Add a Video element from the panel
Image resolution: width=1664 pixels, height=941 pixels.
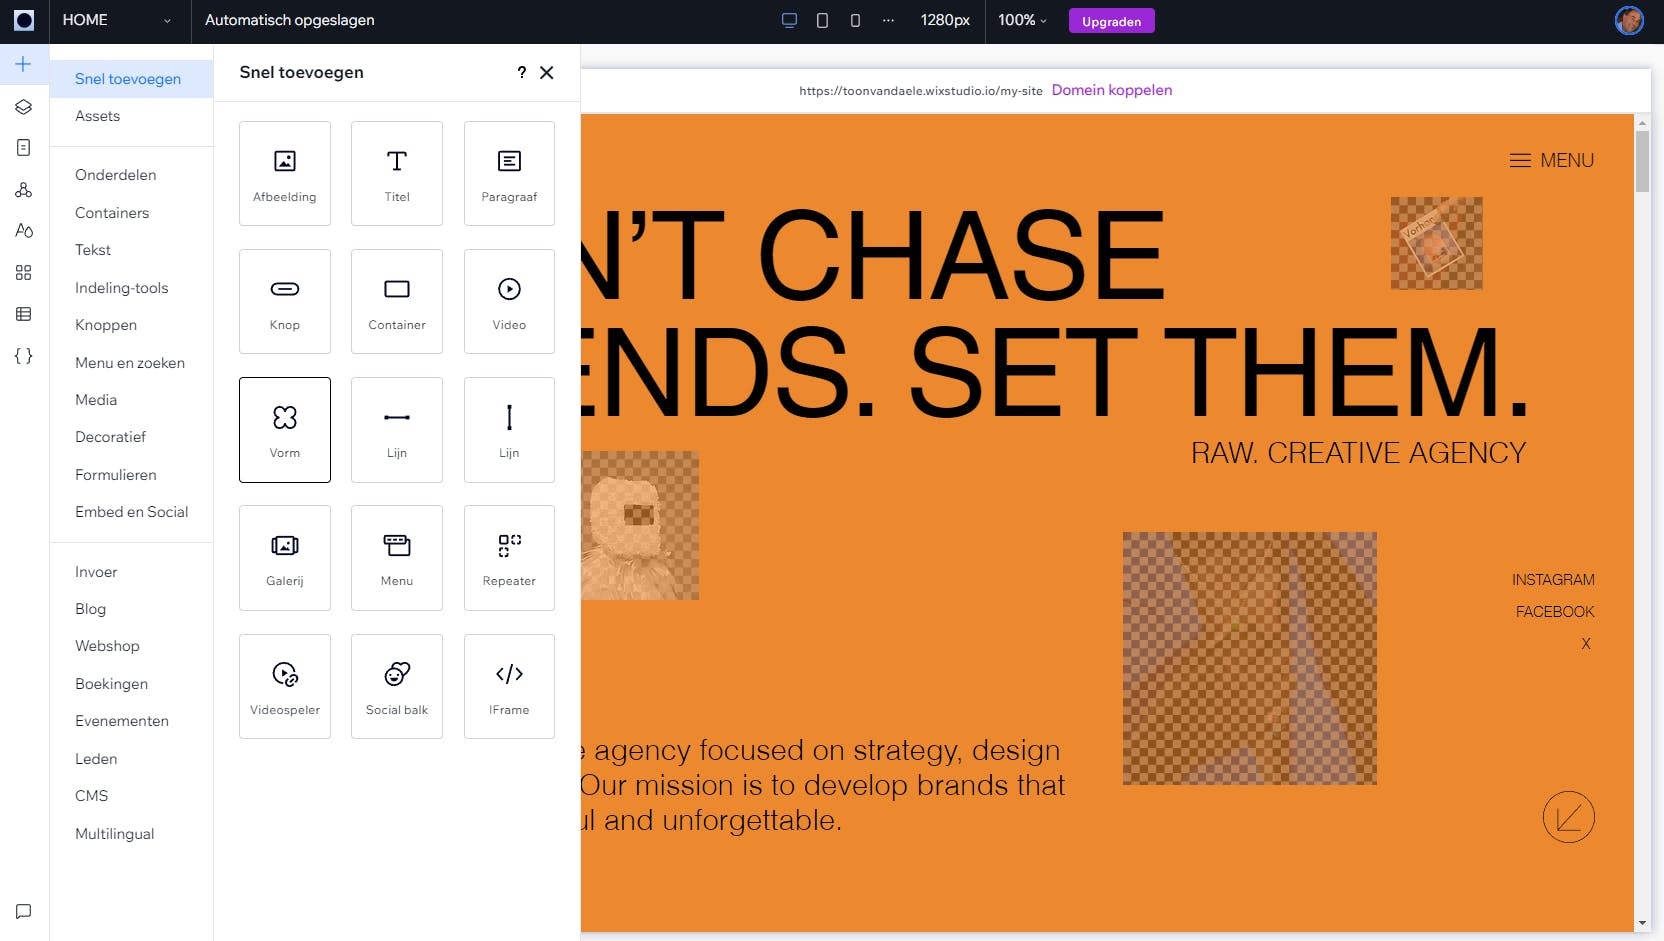(509, 300)
